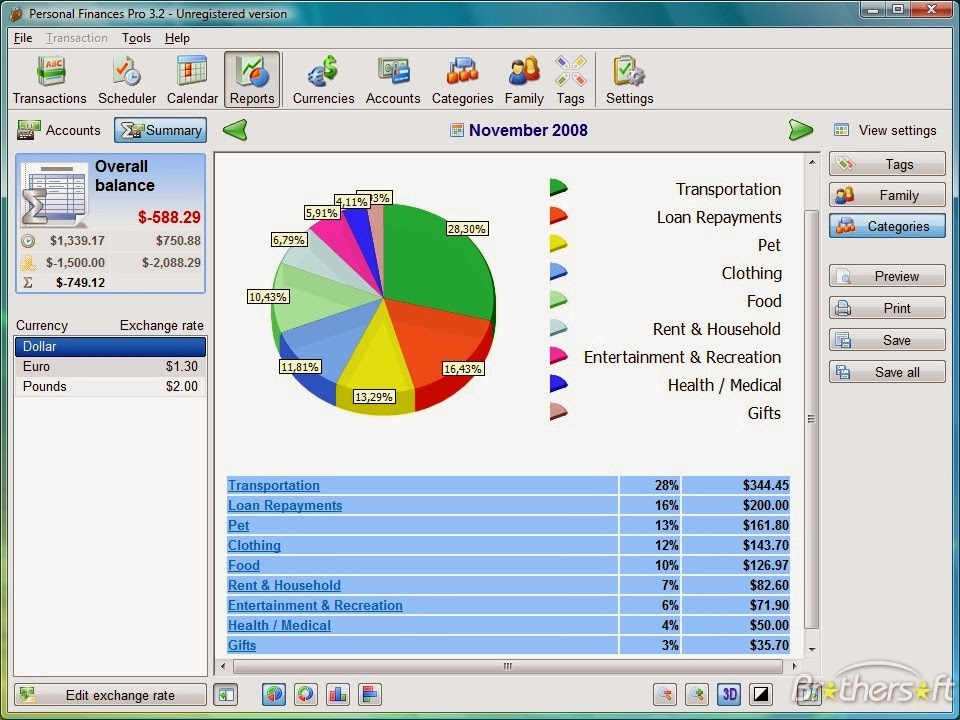Open the Tools menu

point(136,38)
